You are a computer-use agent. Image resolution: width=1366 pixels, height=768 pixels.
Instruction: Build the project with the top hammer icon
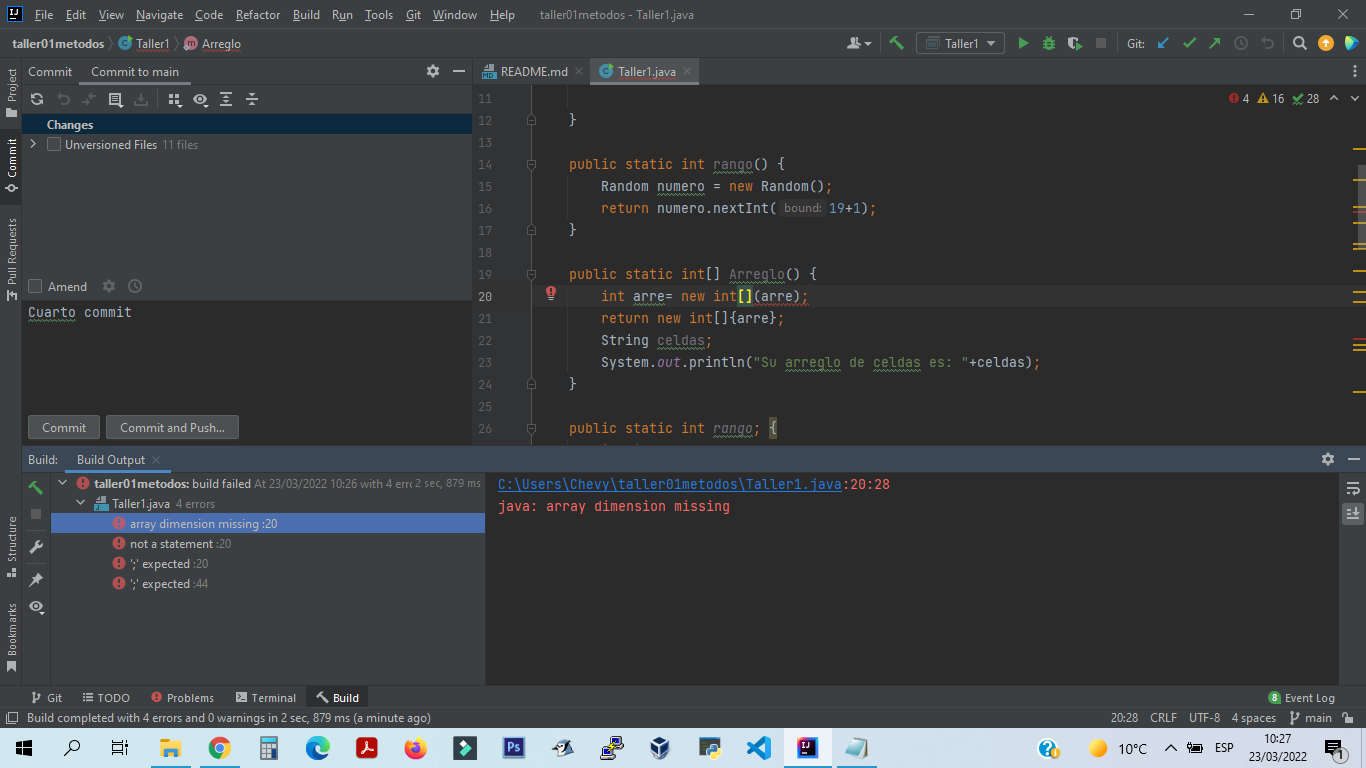[896, 43]
